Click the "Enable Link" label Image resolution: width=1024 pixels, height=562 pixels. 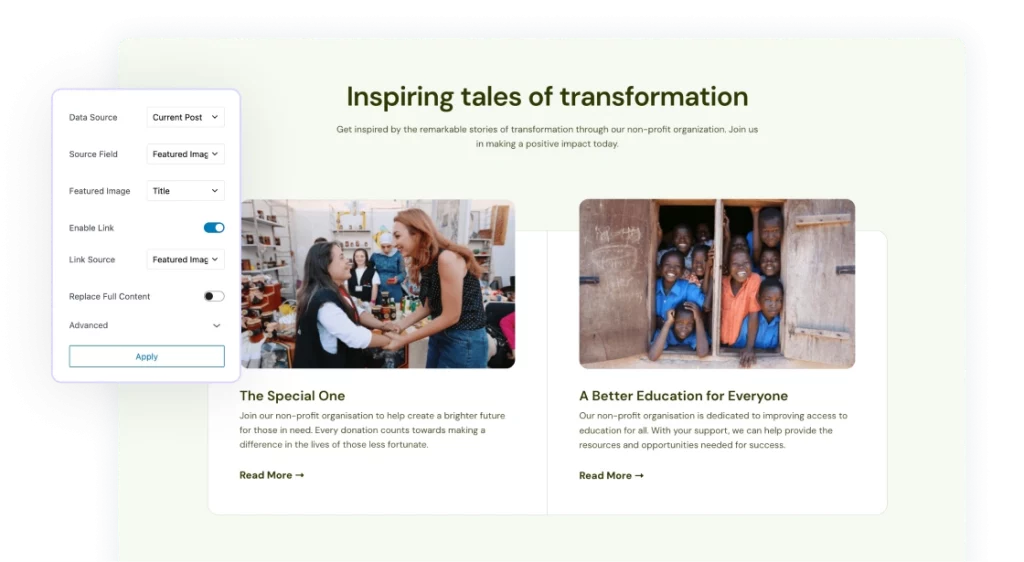click(91, 228)
